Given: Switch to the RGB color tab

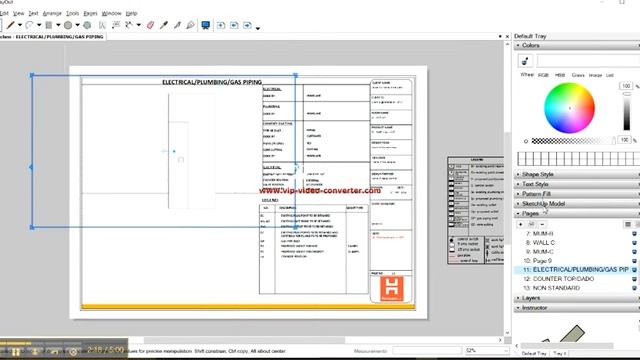Looking at the screenshot, I should [x=543, y=75].
